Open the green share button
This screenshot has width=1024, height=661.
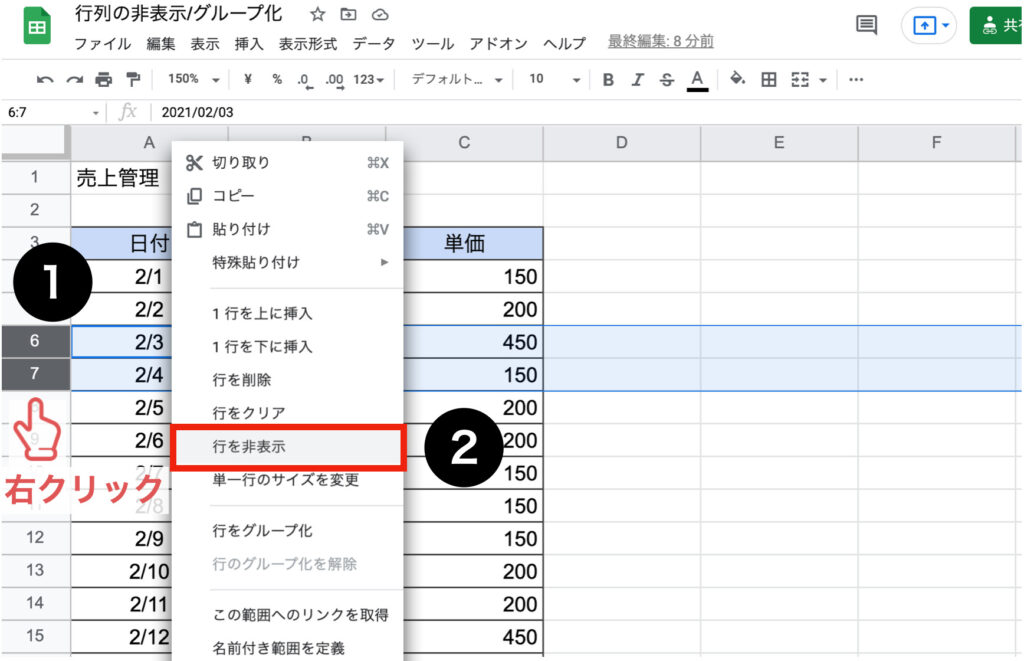(996, 25)
